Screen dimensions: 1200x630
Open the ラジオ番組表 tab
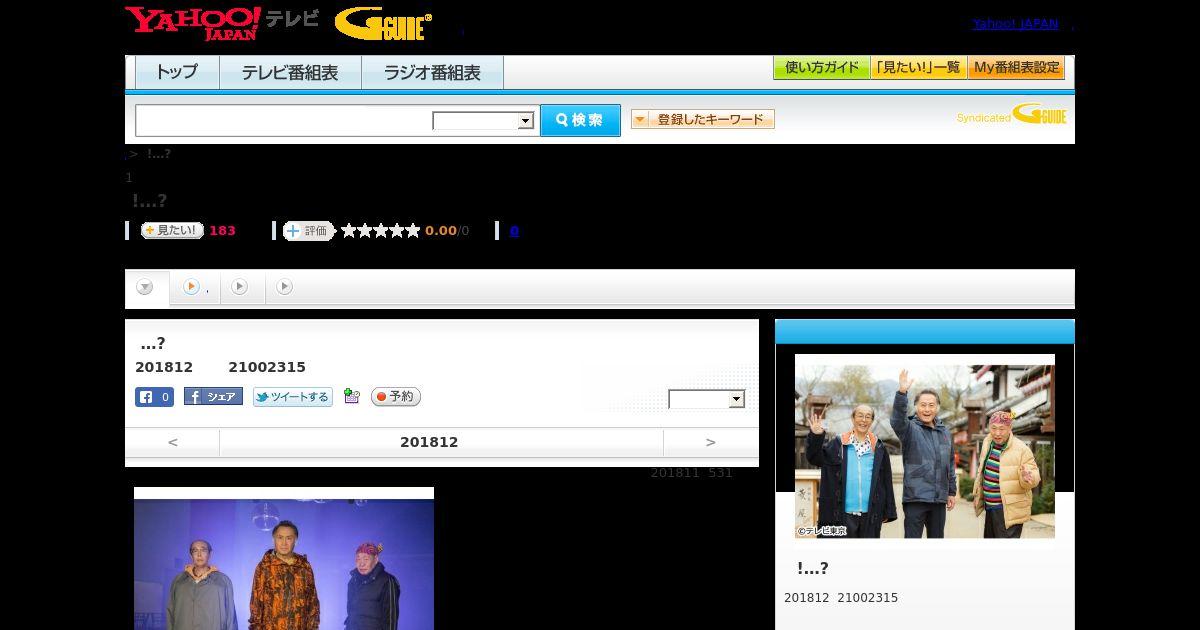coord(433,73)
